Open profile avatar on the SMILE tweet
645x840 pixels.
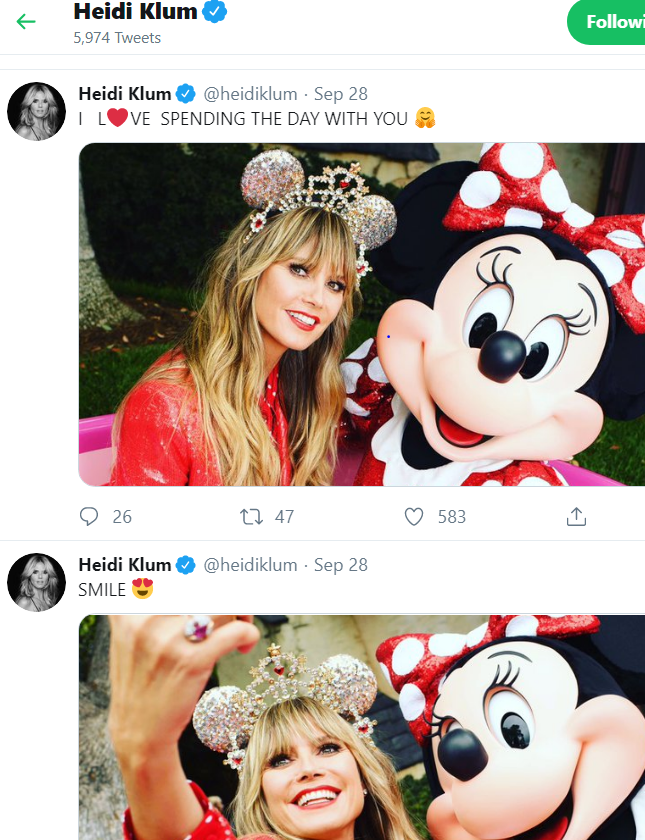coord(37,582)
